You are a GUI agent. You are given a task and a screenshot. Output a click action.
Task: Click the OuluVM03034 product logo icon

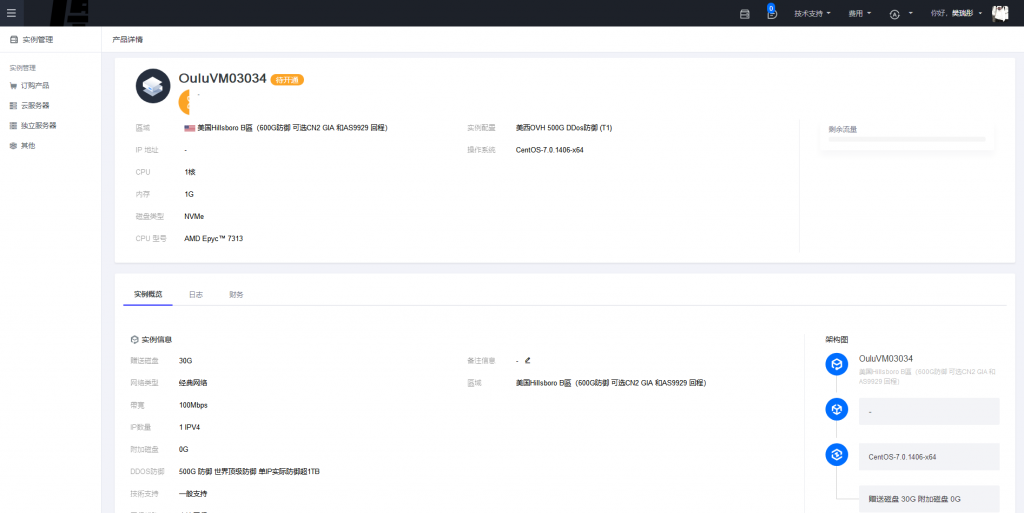coord(153,86)
